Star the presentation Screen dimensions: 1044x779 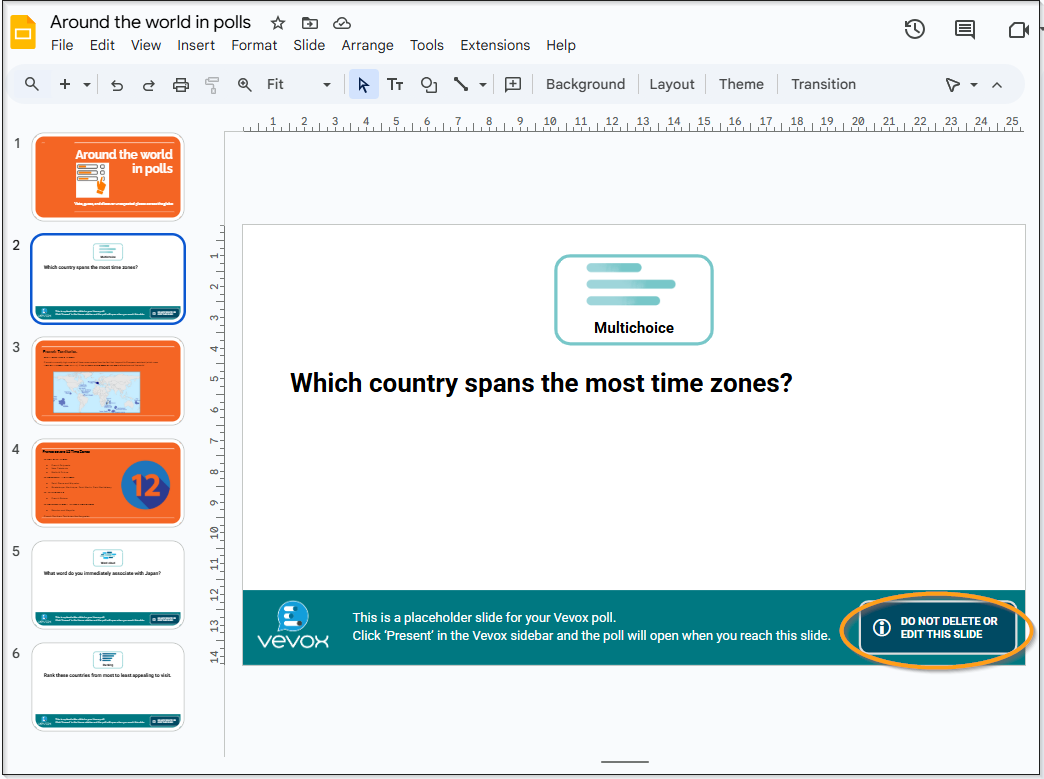tap(277, 22)
